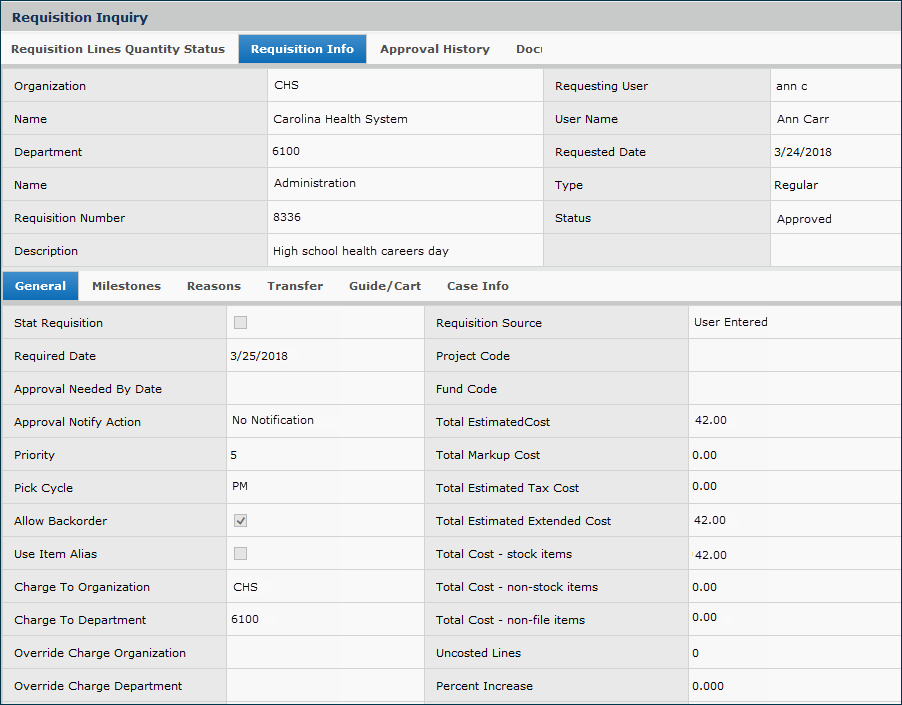
Task: Click the empty Override Charge Organization field
Action: point(325,653)
